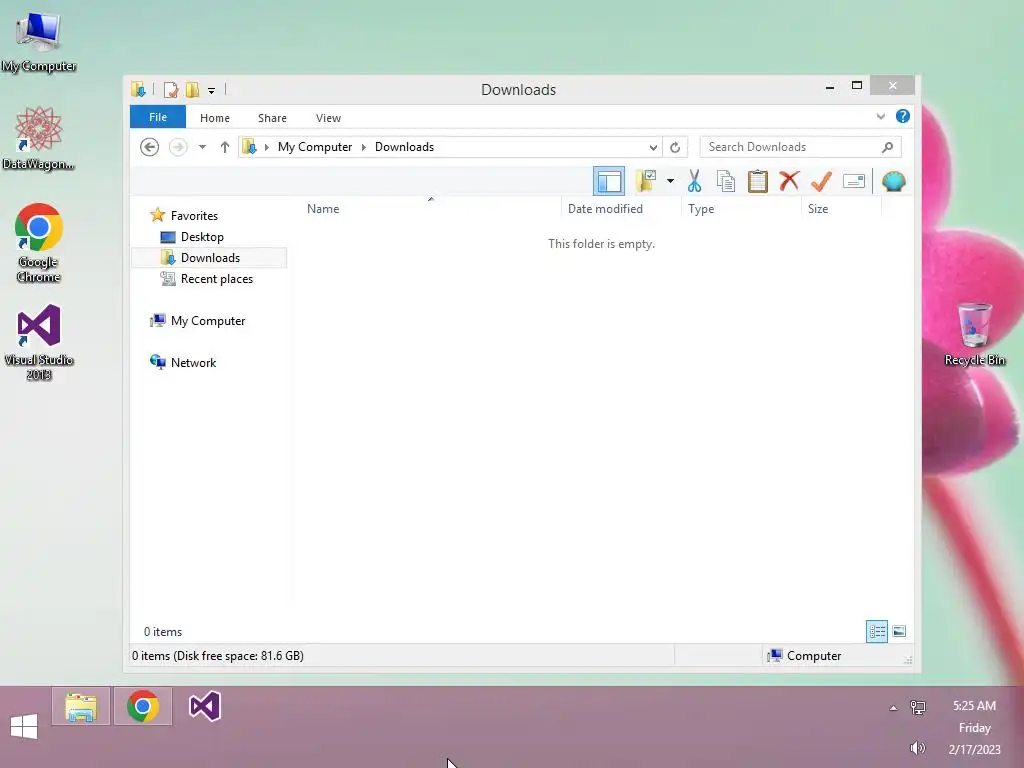Refresh the Downloads folder
The height and width of the screenshot is (768, 1024).
point(675,148)
